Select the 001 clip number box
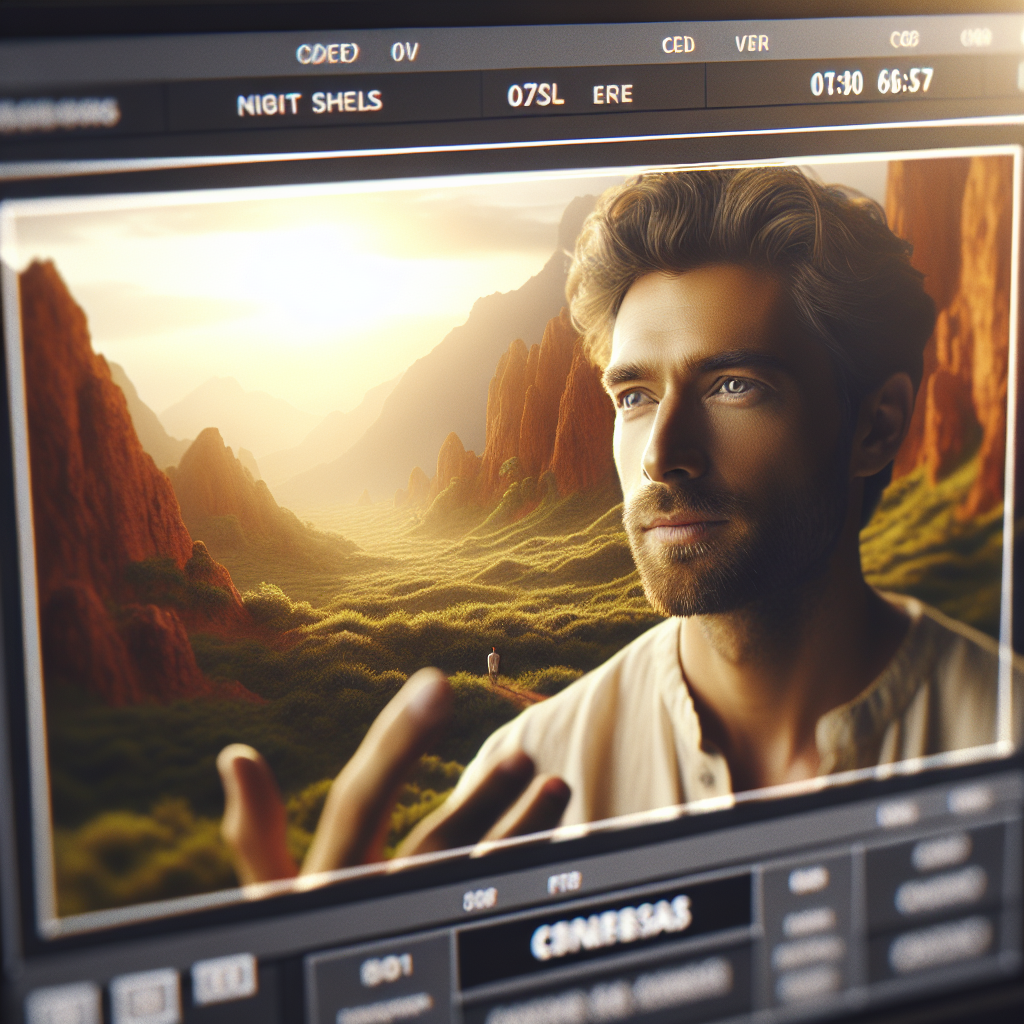1024x1024 pixels. pyautogui.click(x=386, y=970)
